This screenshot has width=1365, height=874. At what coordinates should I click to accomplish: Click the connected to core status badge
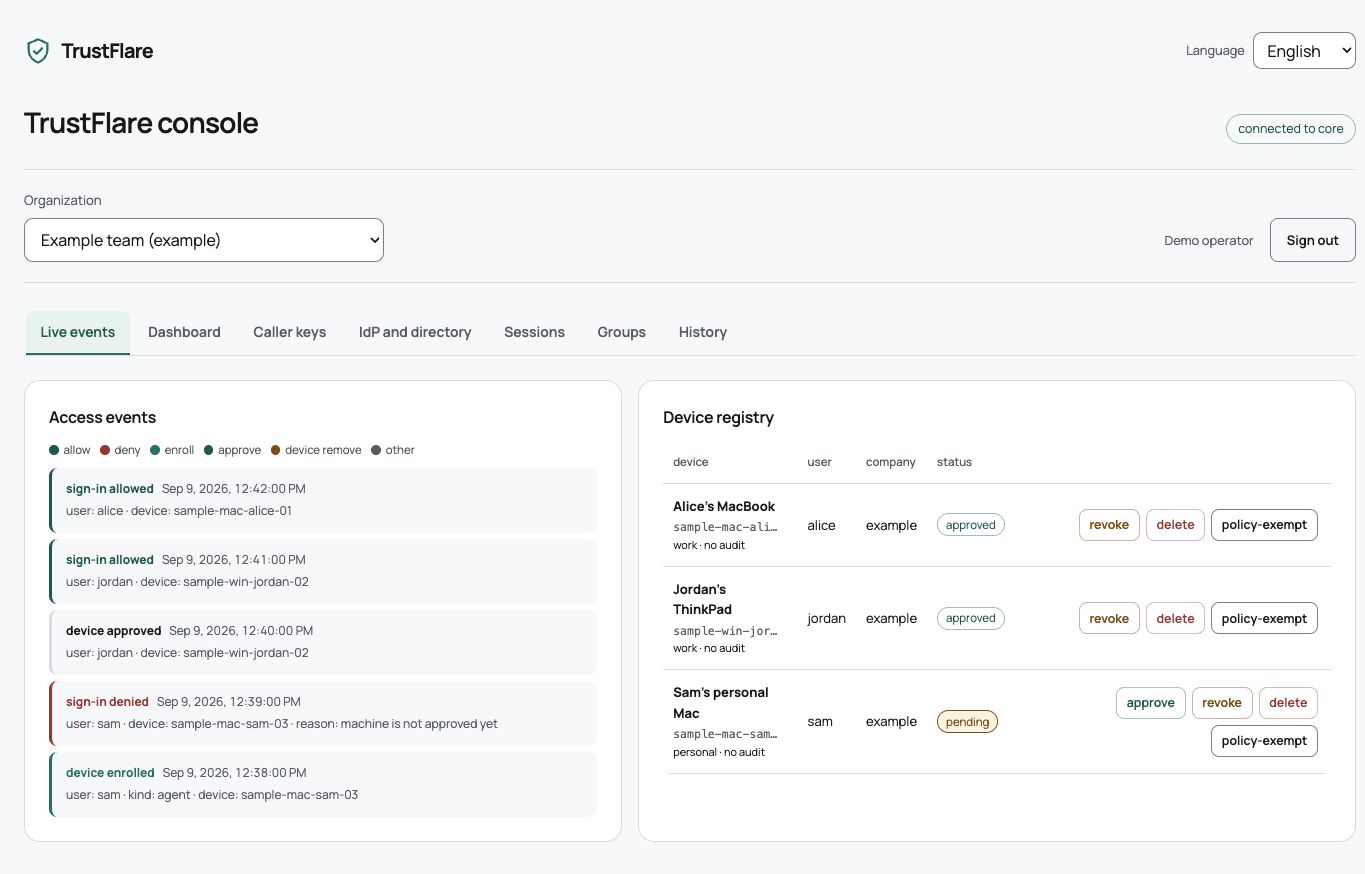pyautogui.click(x=1291, y=129)
